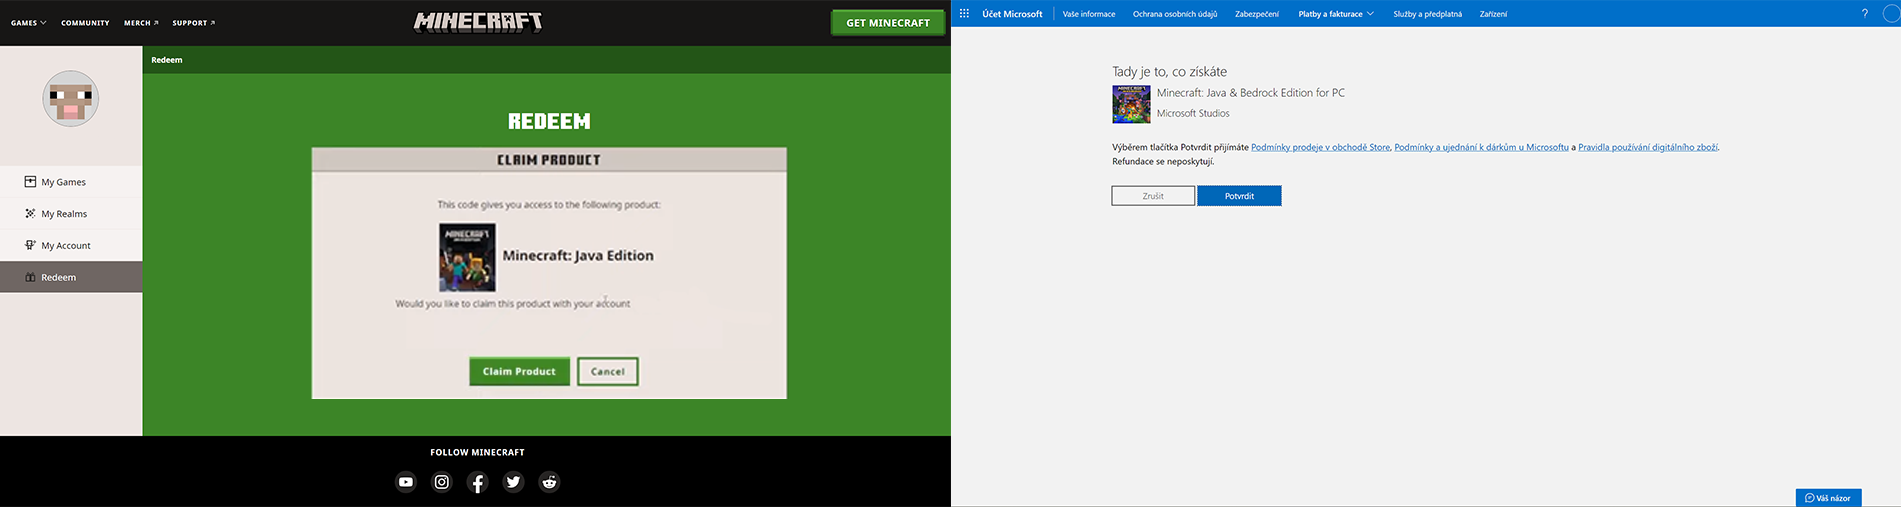Click the Minecraft logo in the header
Image resolution: width=1901 pixels, height=507 pixels.
click(478, 22)
